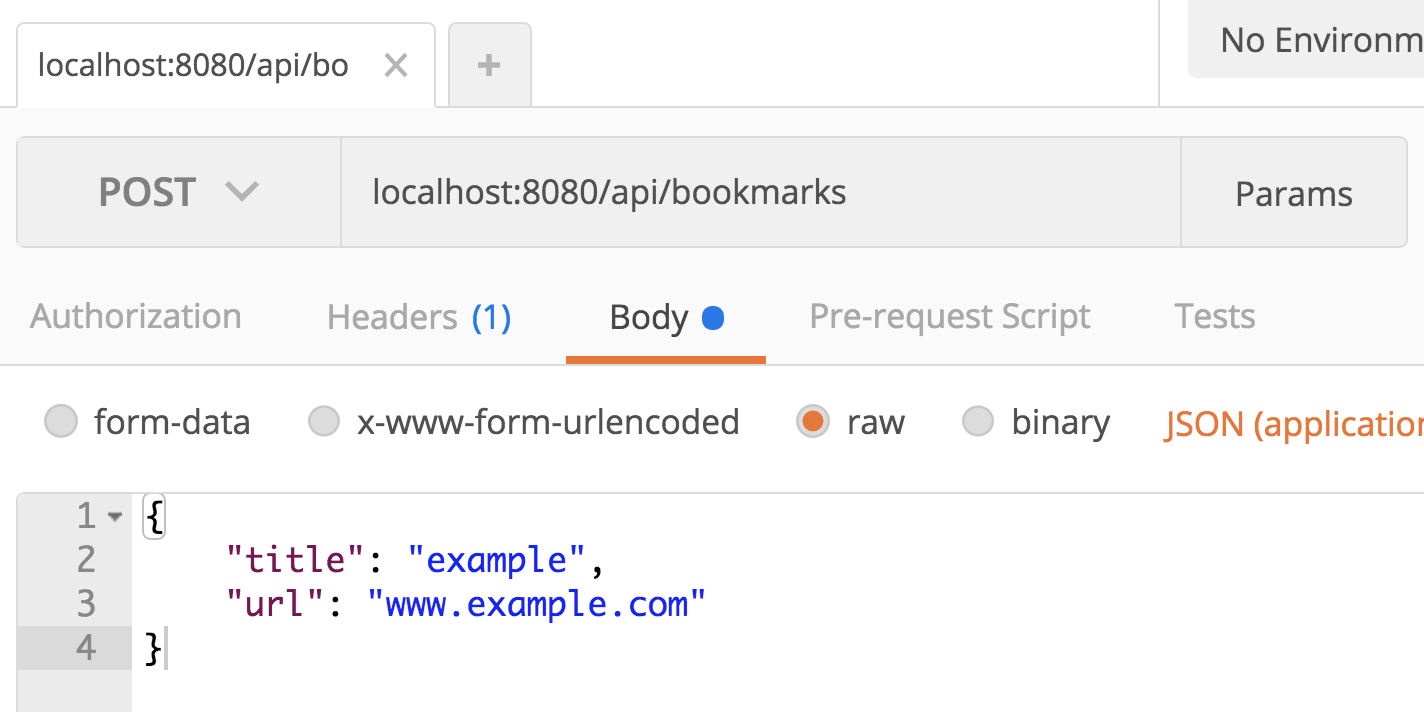The width and height of the screenshot is (1424, 712).
Task: Click line number 4 in the editor gutter
Action: [85, 647]
